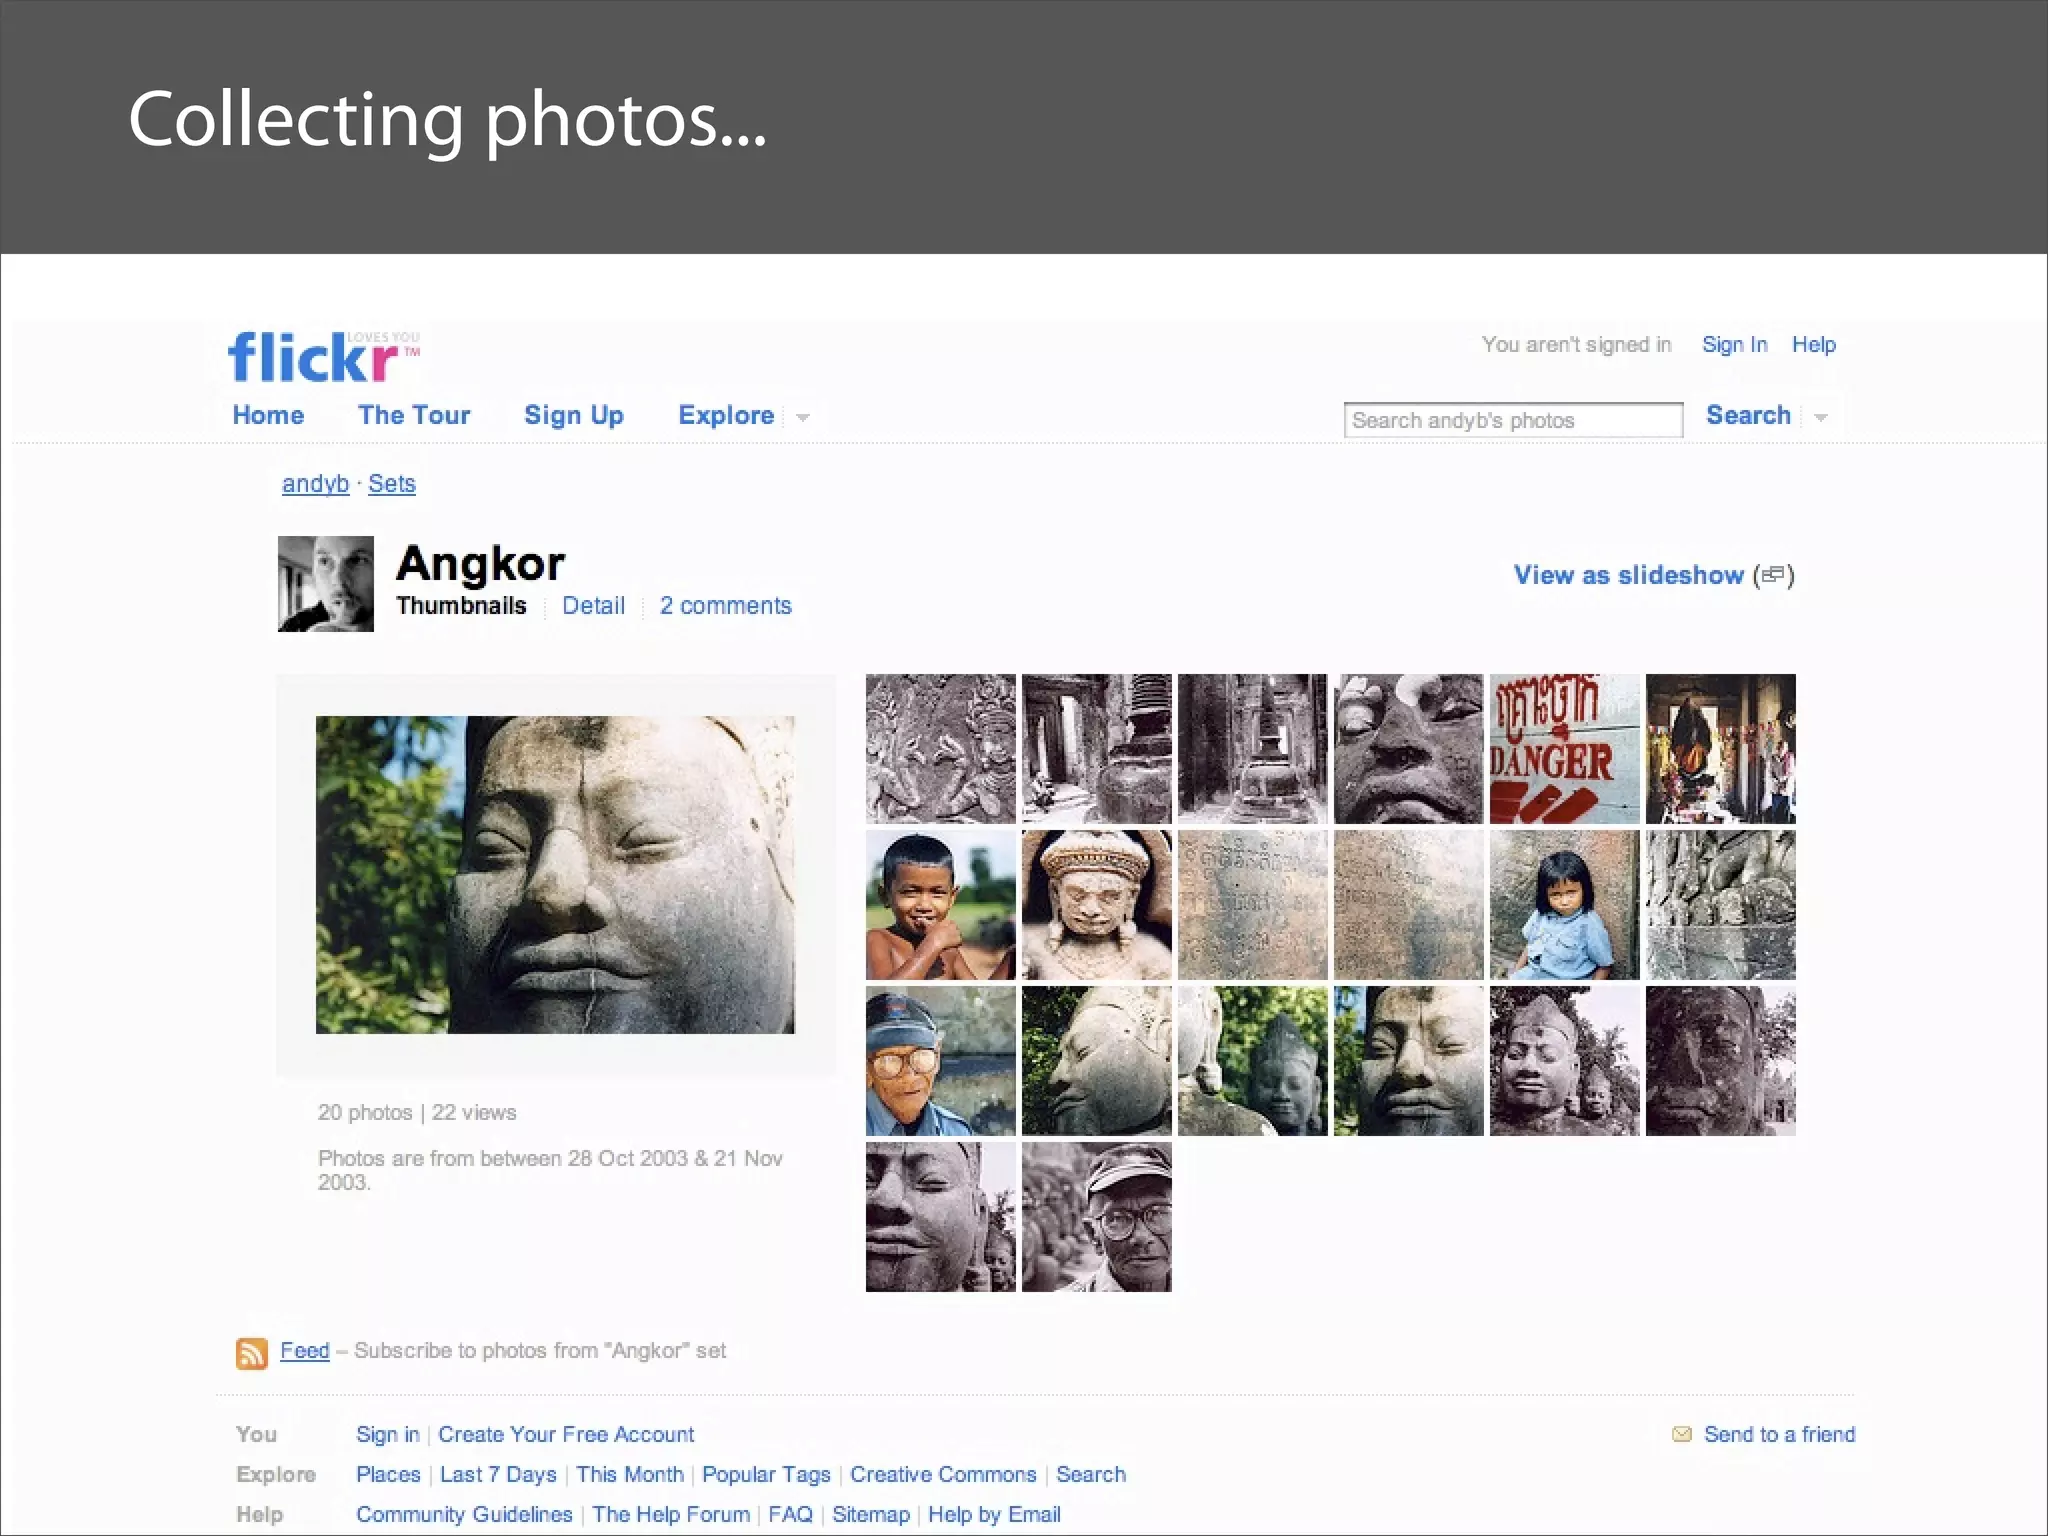Click the slideshow popup icon

point(1773,575)
